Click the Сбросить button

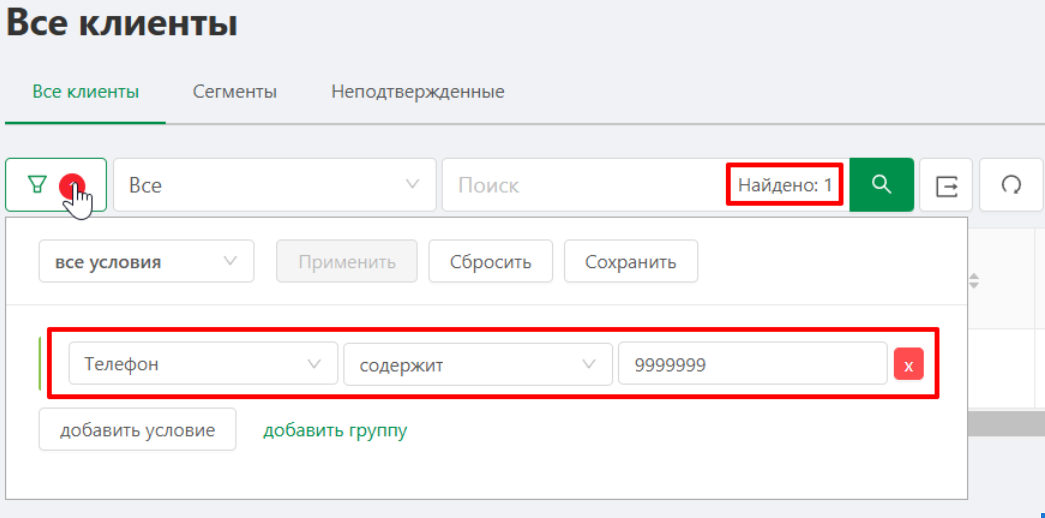click(x=491, y=261)
